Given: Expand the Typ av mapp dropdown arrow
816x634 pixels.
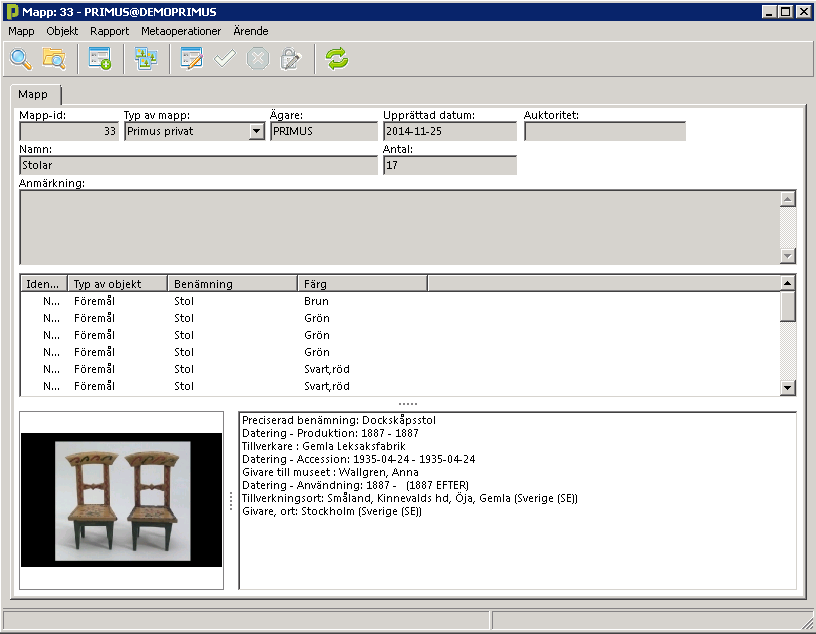Looking at the screenshot, I should 257,132.
